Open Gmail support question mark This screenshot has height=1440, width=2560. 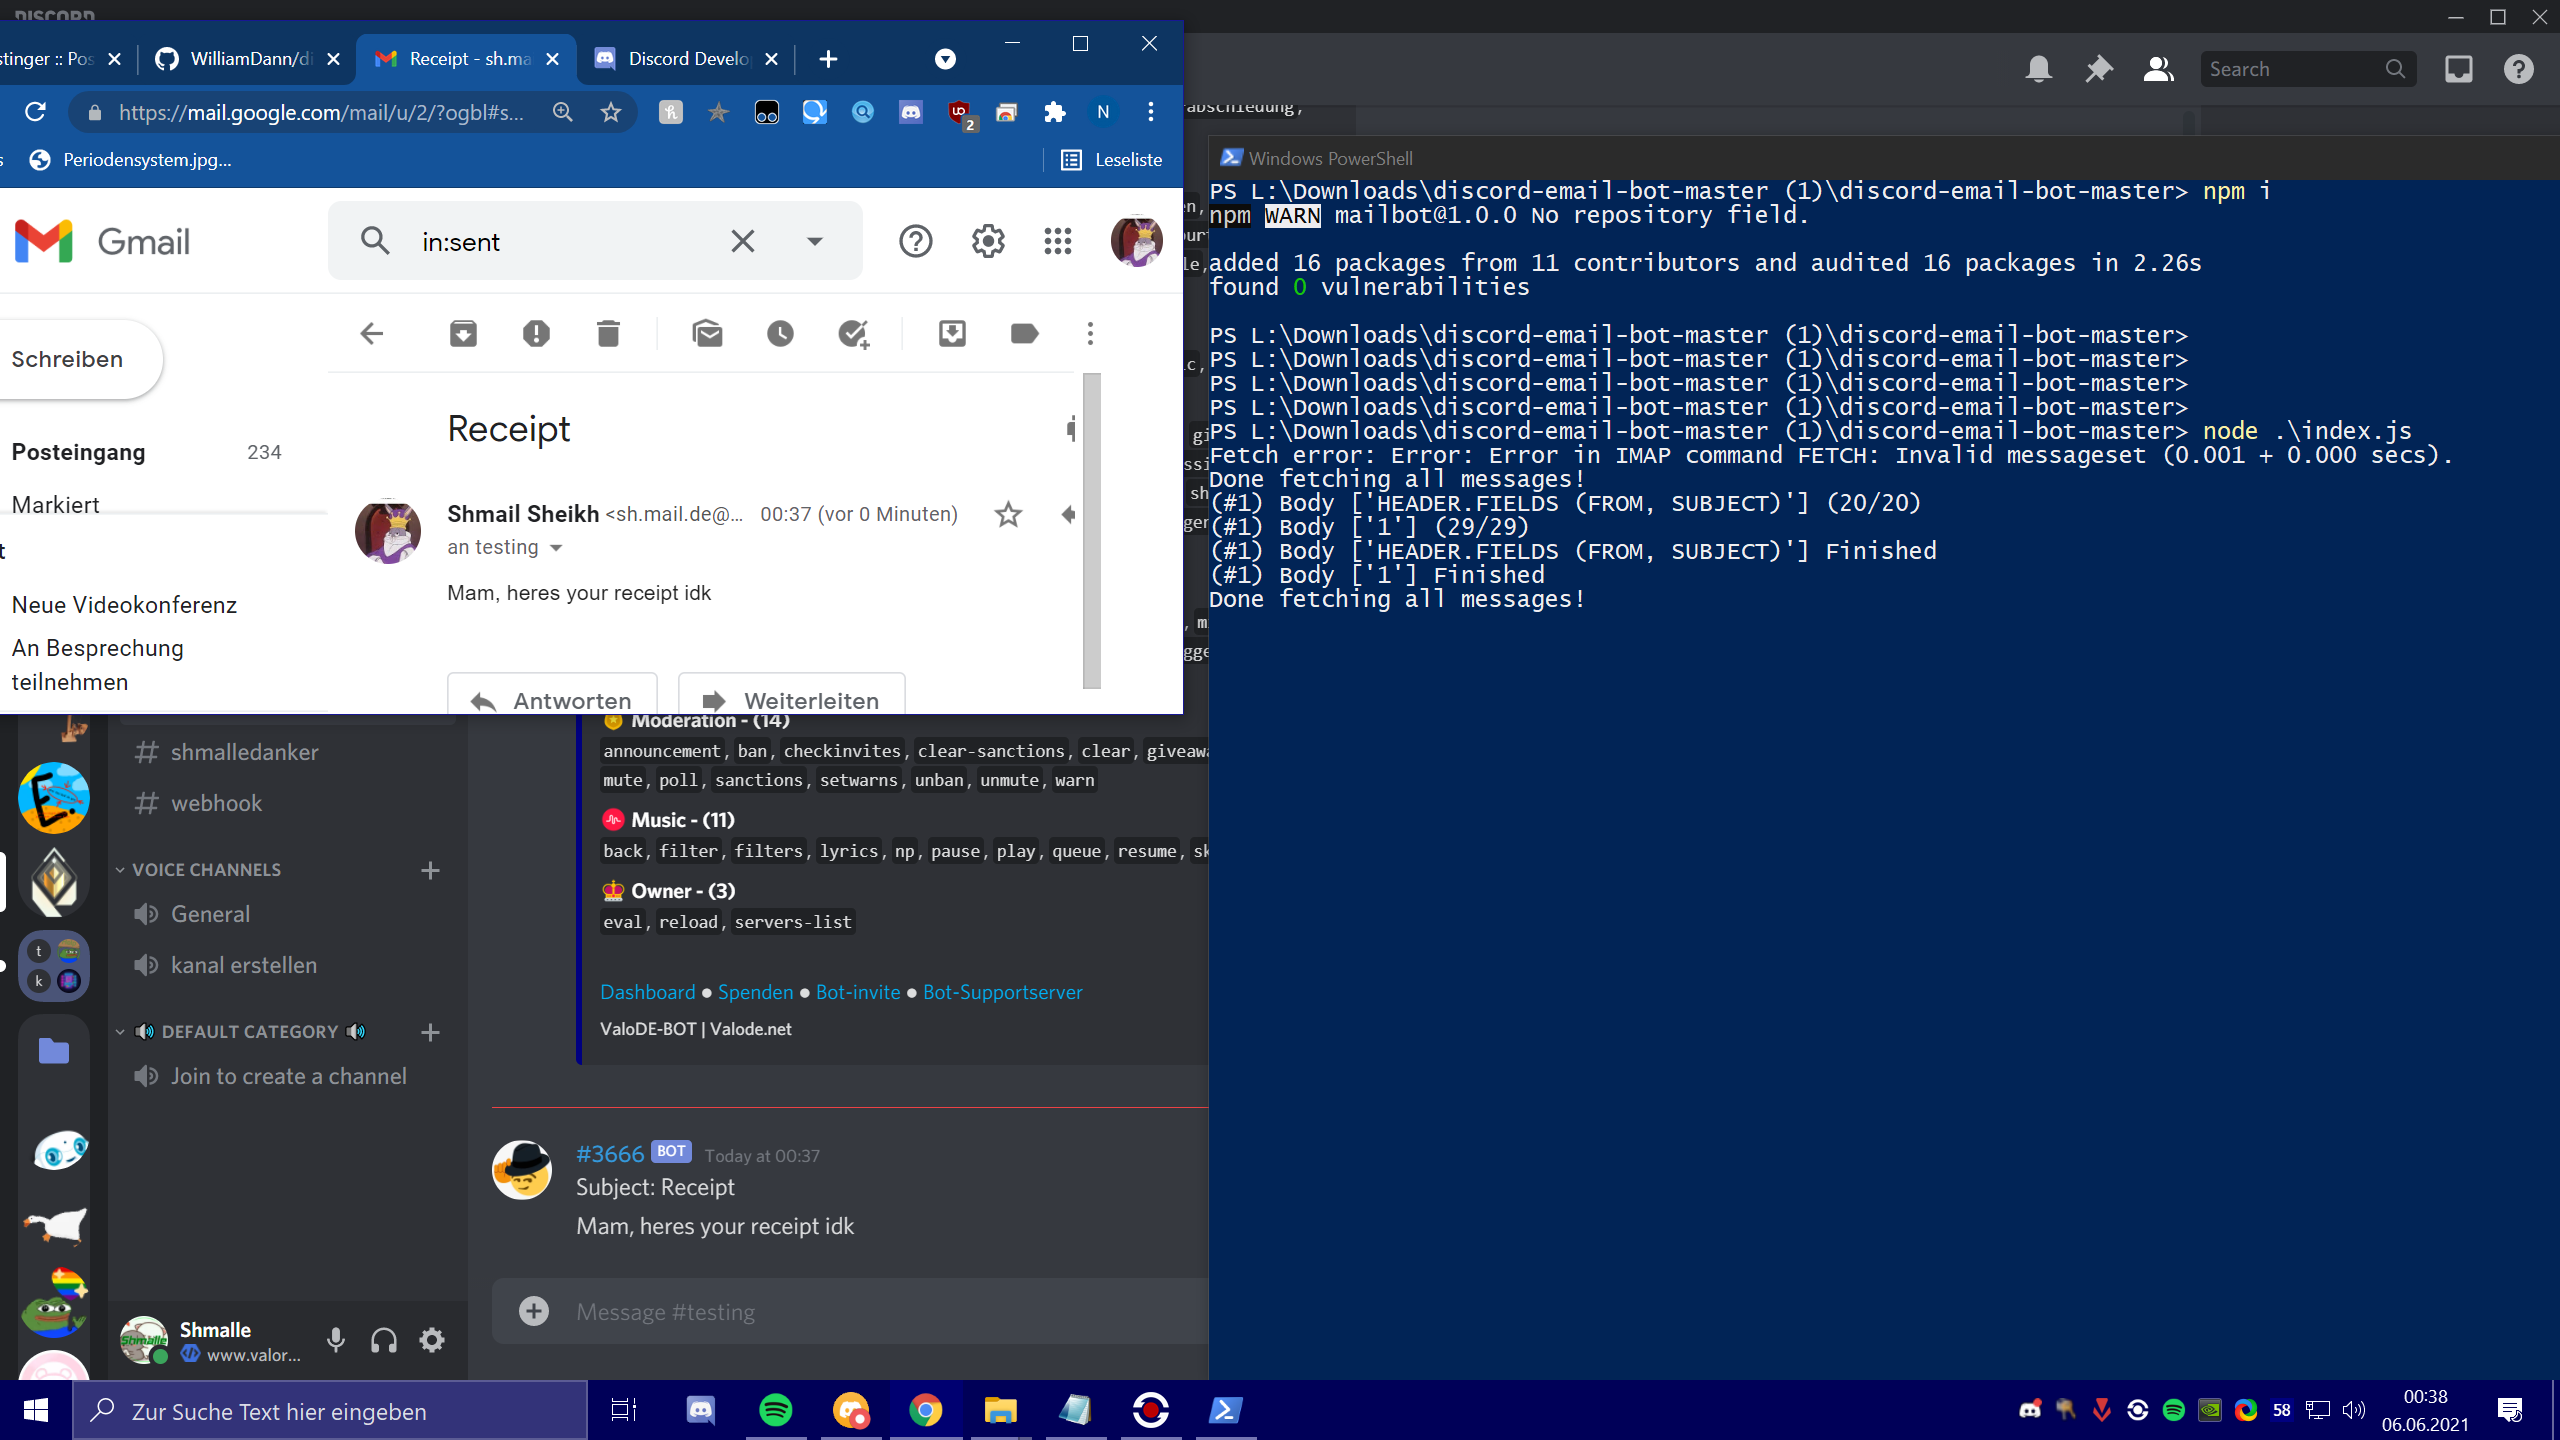[x=915, y=241]
